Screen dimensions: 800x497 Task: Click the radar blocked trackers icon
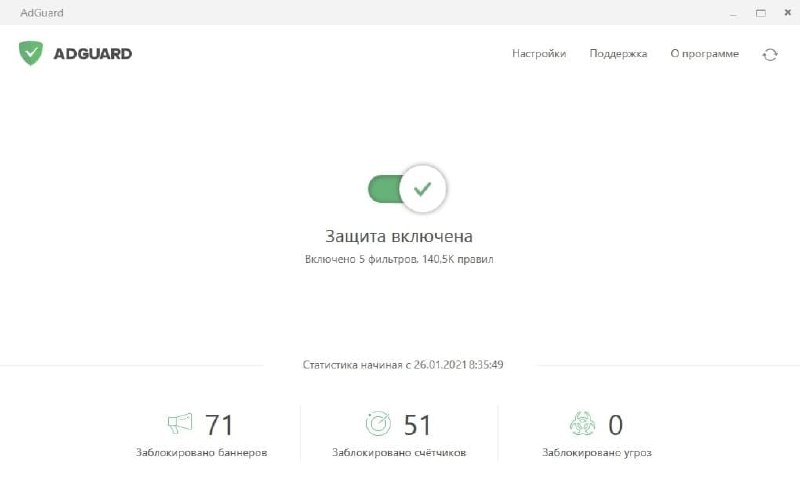click(x=378, y=424)
